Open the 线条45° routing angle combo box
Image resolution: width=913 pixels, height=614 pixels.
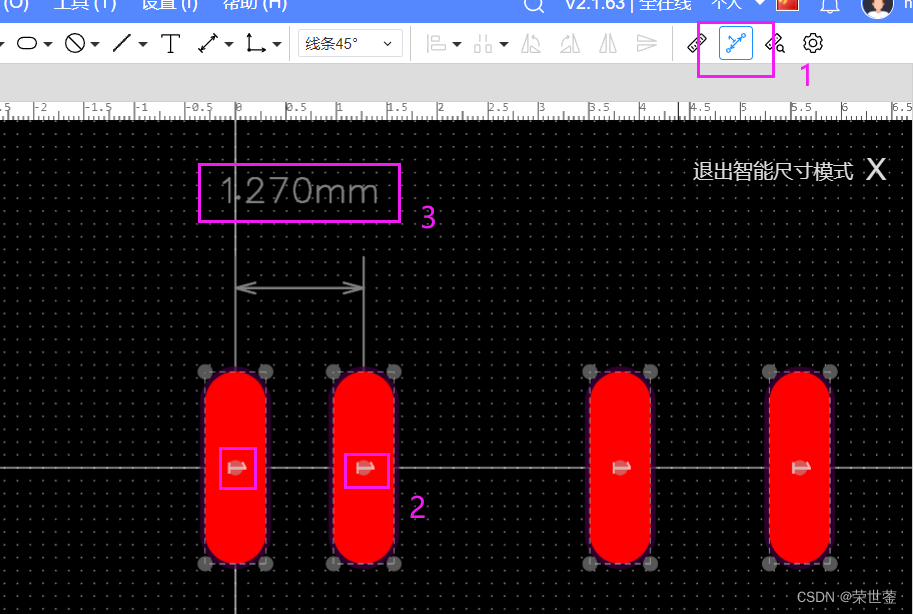click(x=350, y=44)
